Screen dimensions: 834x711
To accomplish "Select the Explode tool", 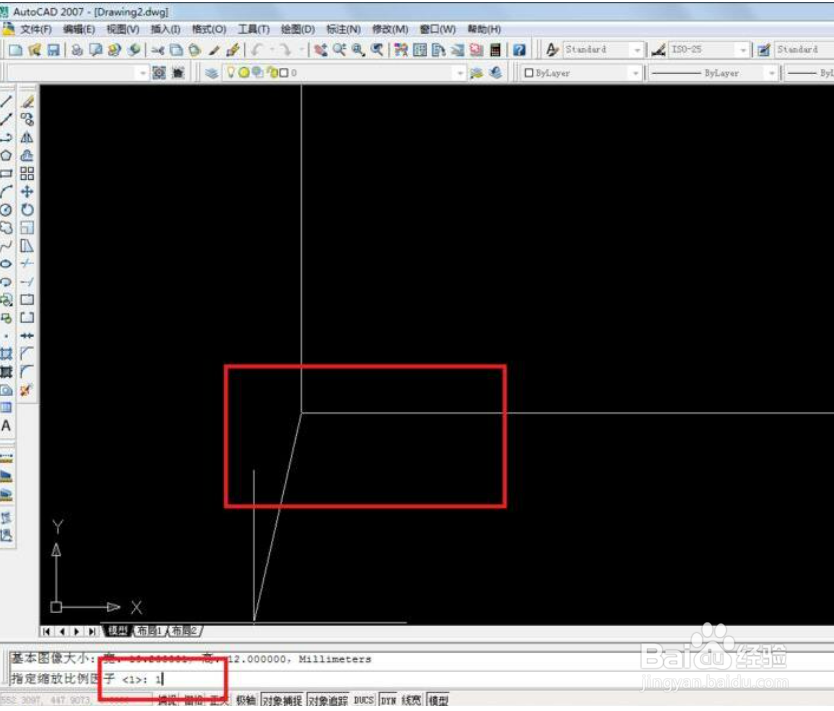I will pyautogui.click(x=27, y=390).
